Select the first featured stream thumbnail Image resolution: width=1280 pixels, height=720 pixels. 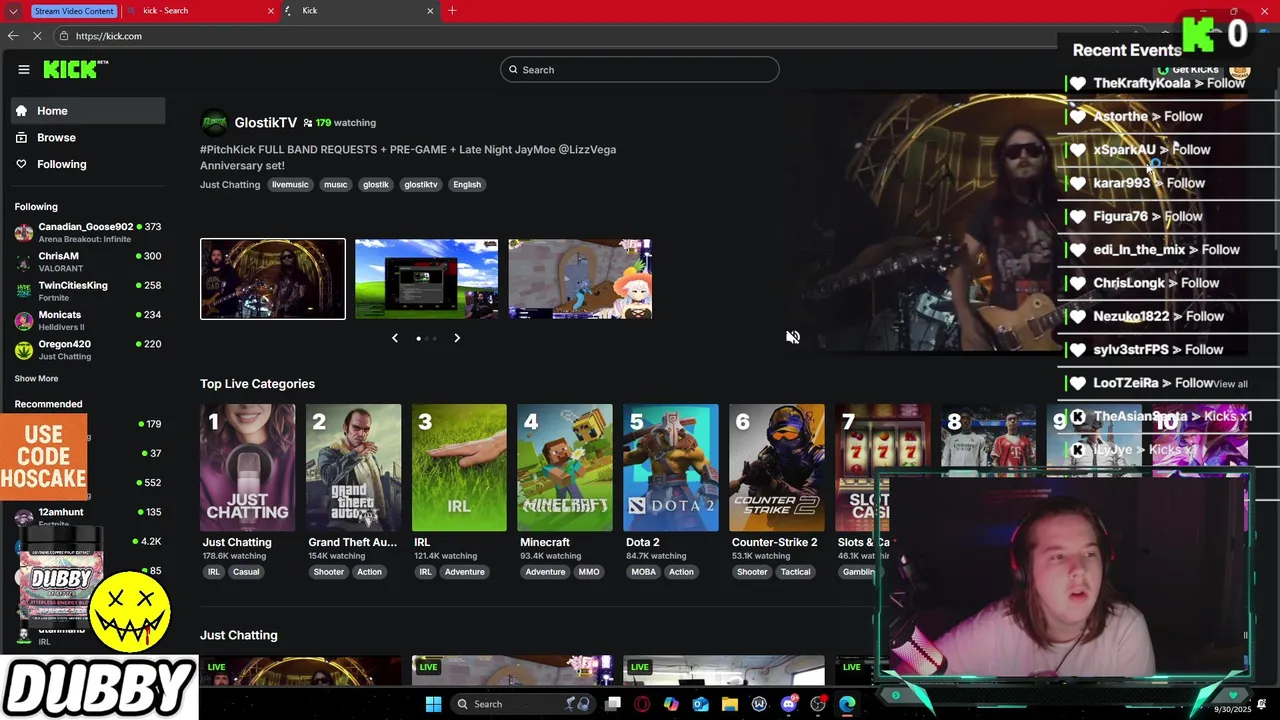(x=273, y=279)
